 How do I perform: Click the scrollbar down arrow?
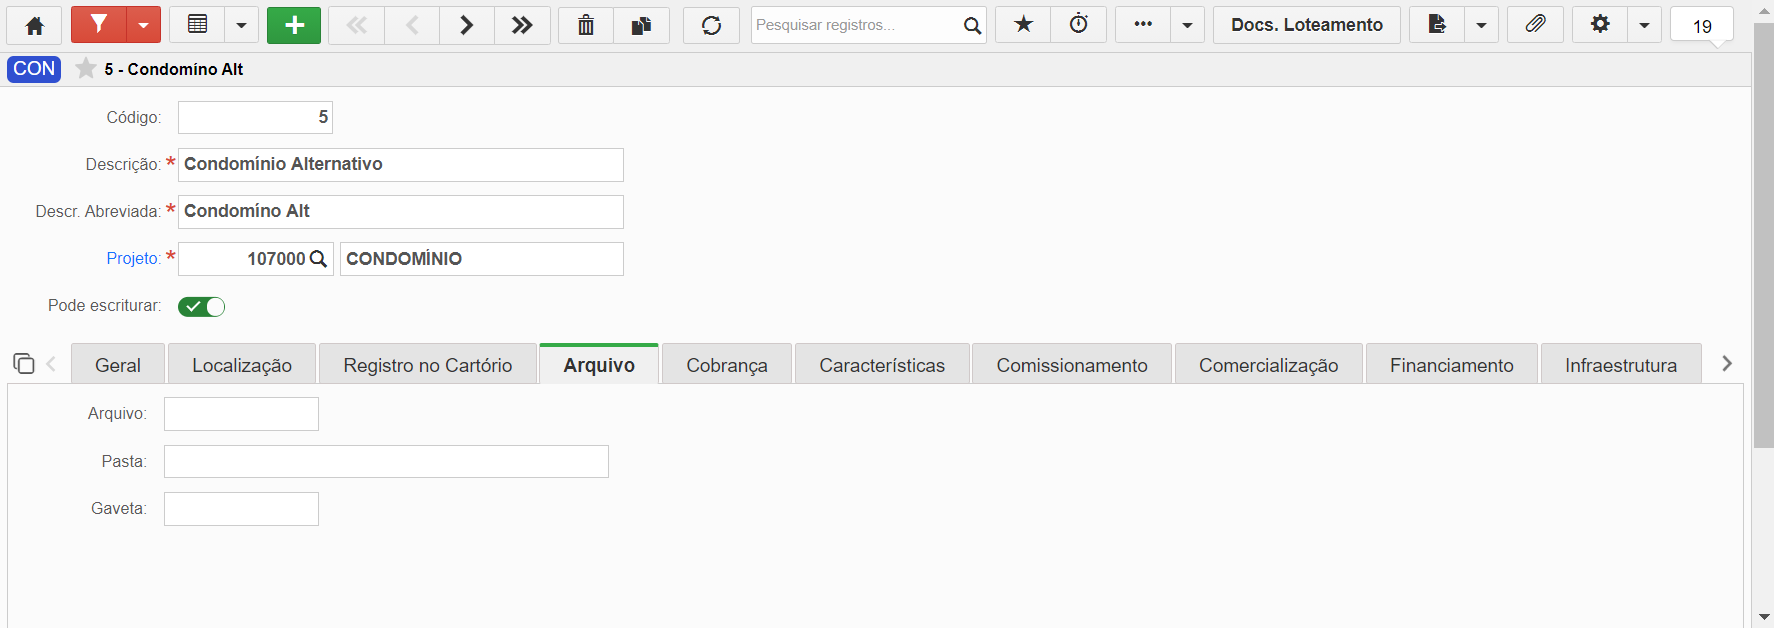(1764, 617)
